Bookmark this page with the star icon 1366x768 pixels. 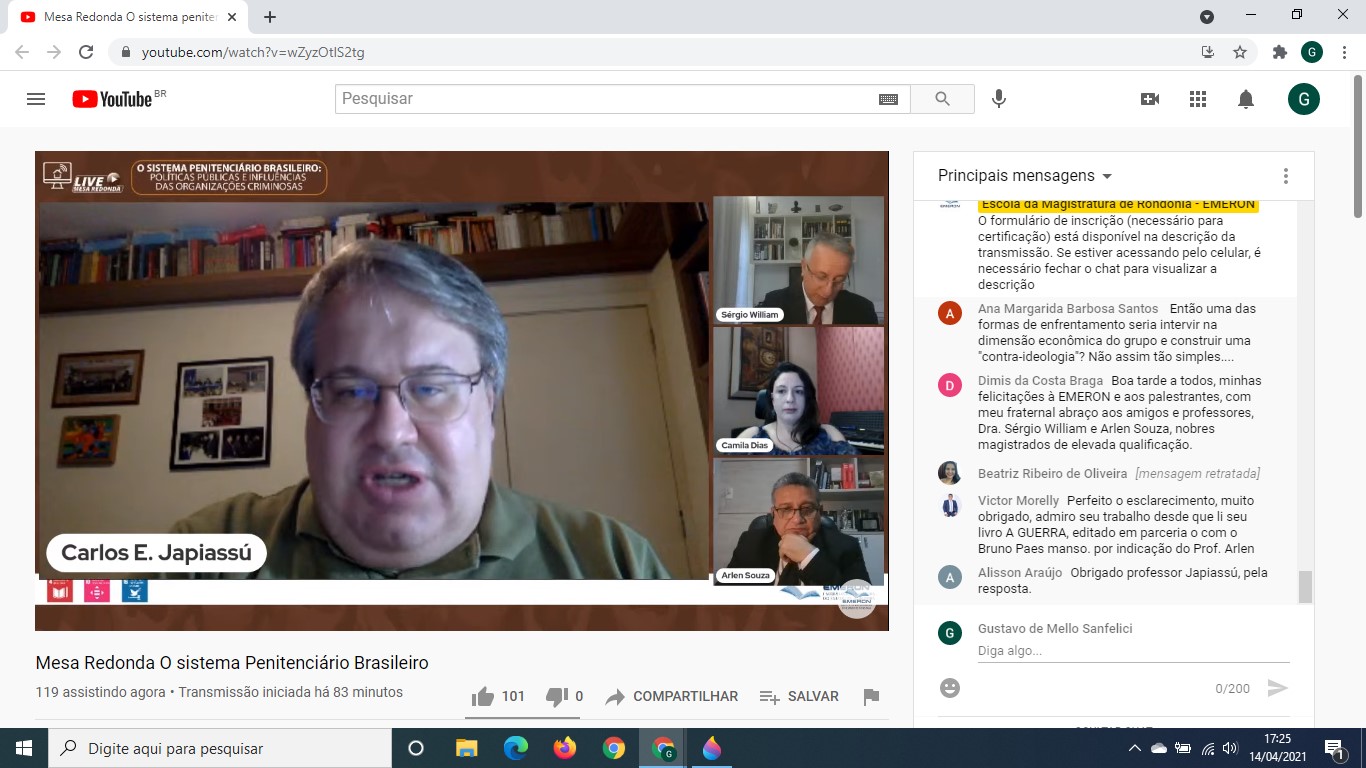(x=1240, y=52)
